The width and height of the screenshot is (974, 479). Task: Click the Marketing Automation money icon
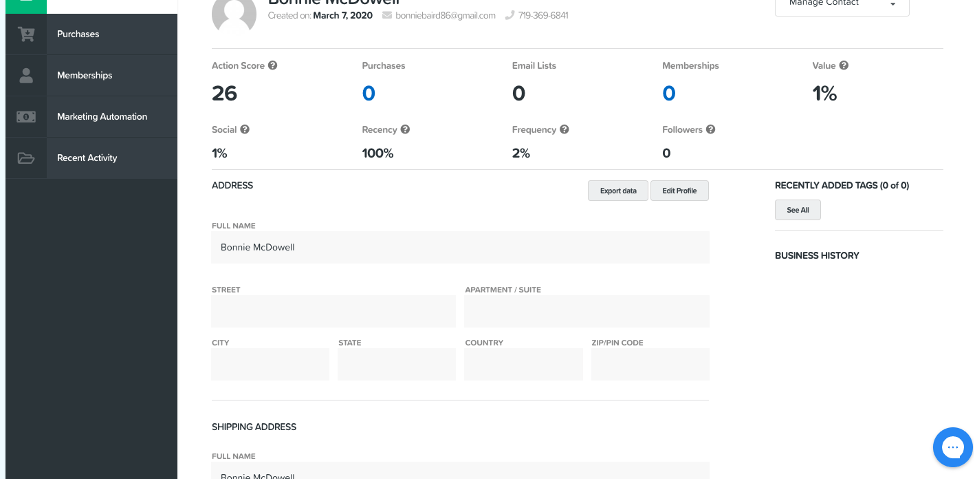tap(26, 117)
